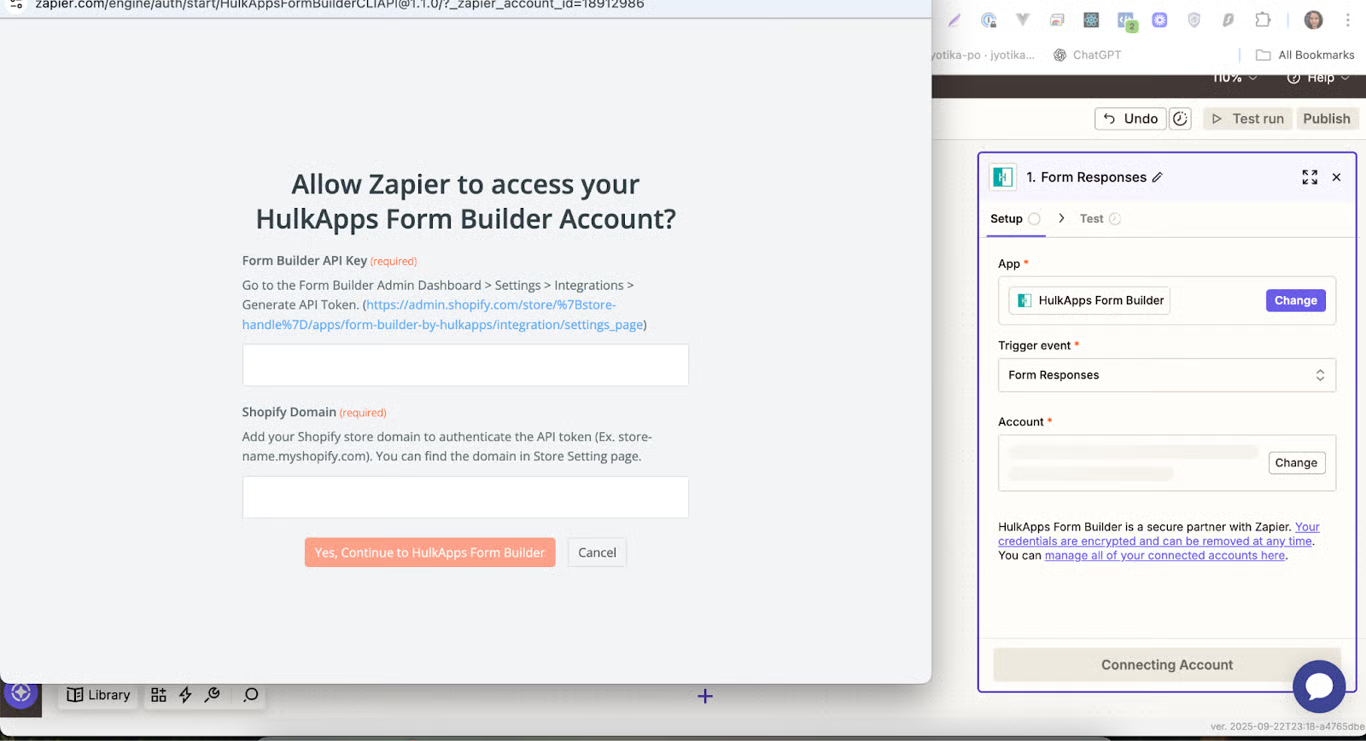This screenshot has width=1366, height=741.
Task: Open the Library panel
Action: coord(98,695)
